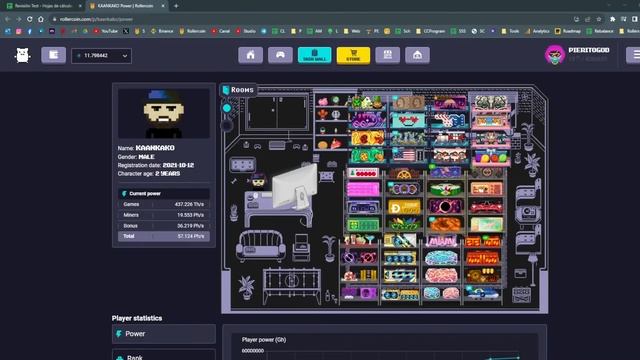
Task: Select the Bonus power row
Action: tap(164, 225)
